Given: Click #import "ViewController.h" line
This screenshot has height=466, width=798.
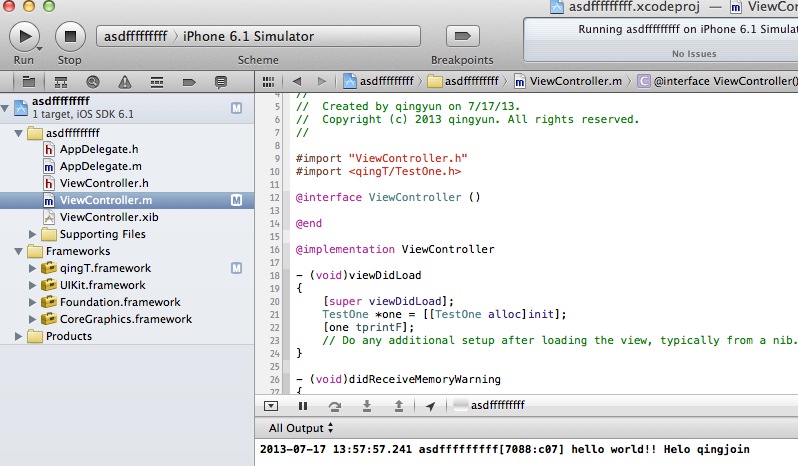Looking at the screenshot, I should (x=381, y=158).
